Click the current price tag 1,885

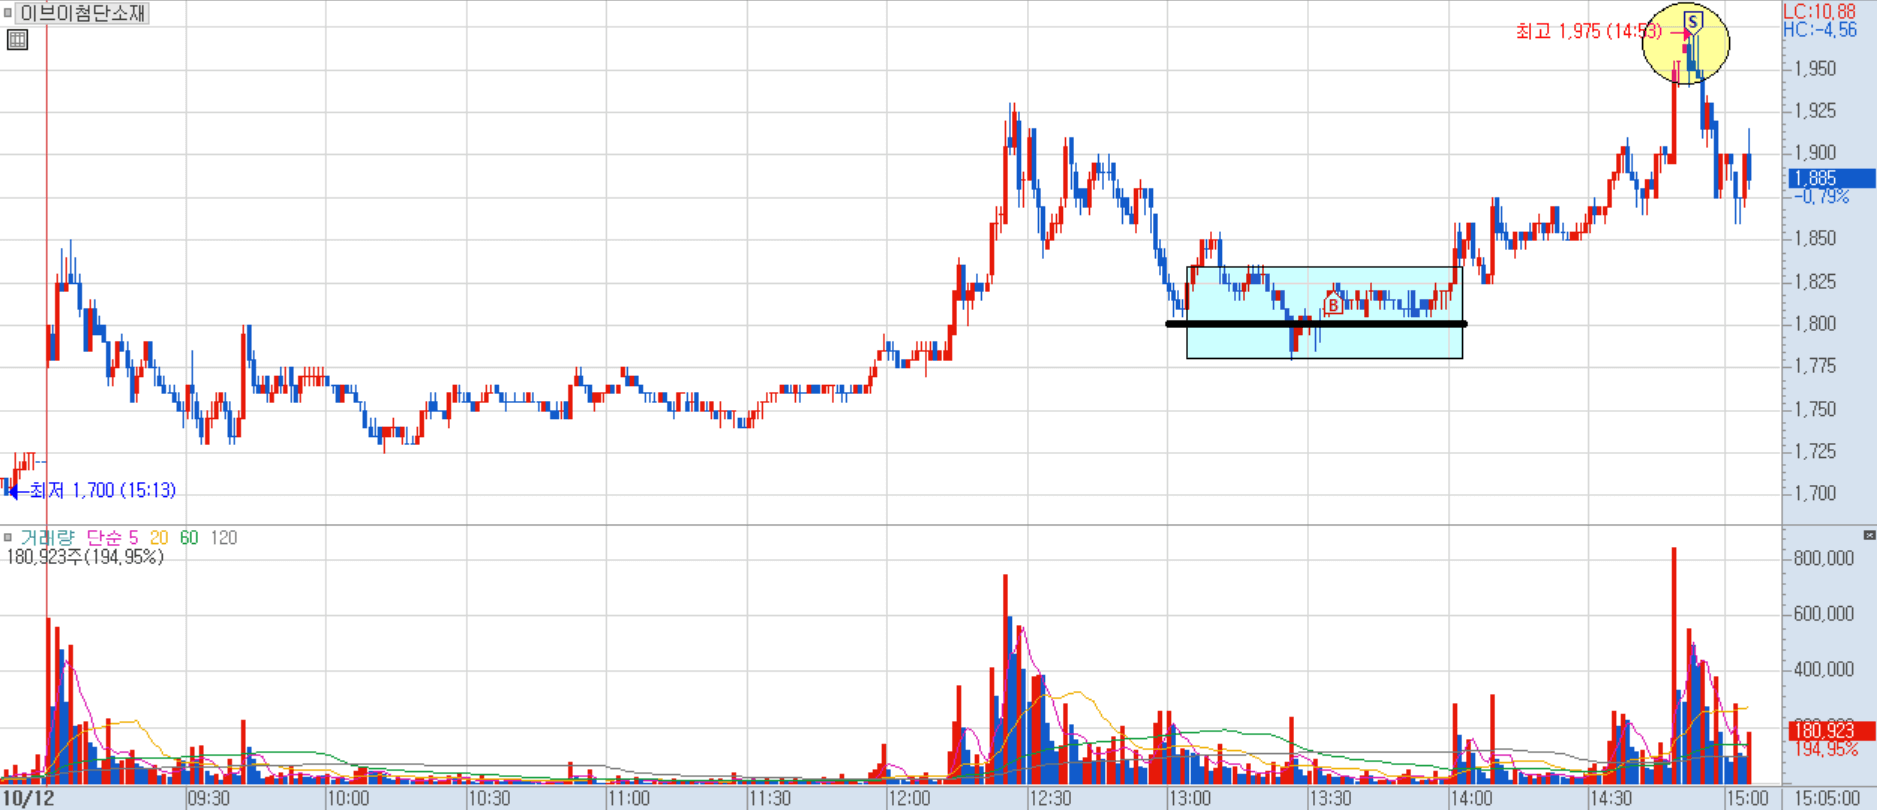(1831, 178)
